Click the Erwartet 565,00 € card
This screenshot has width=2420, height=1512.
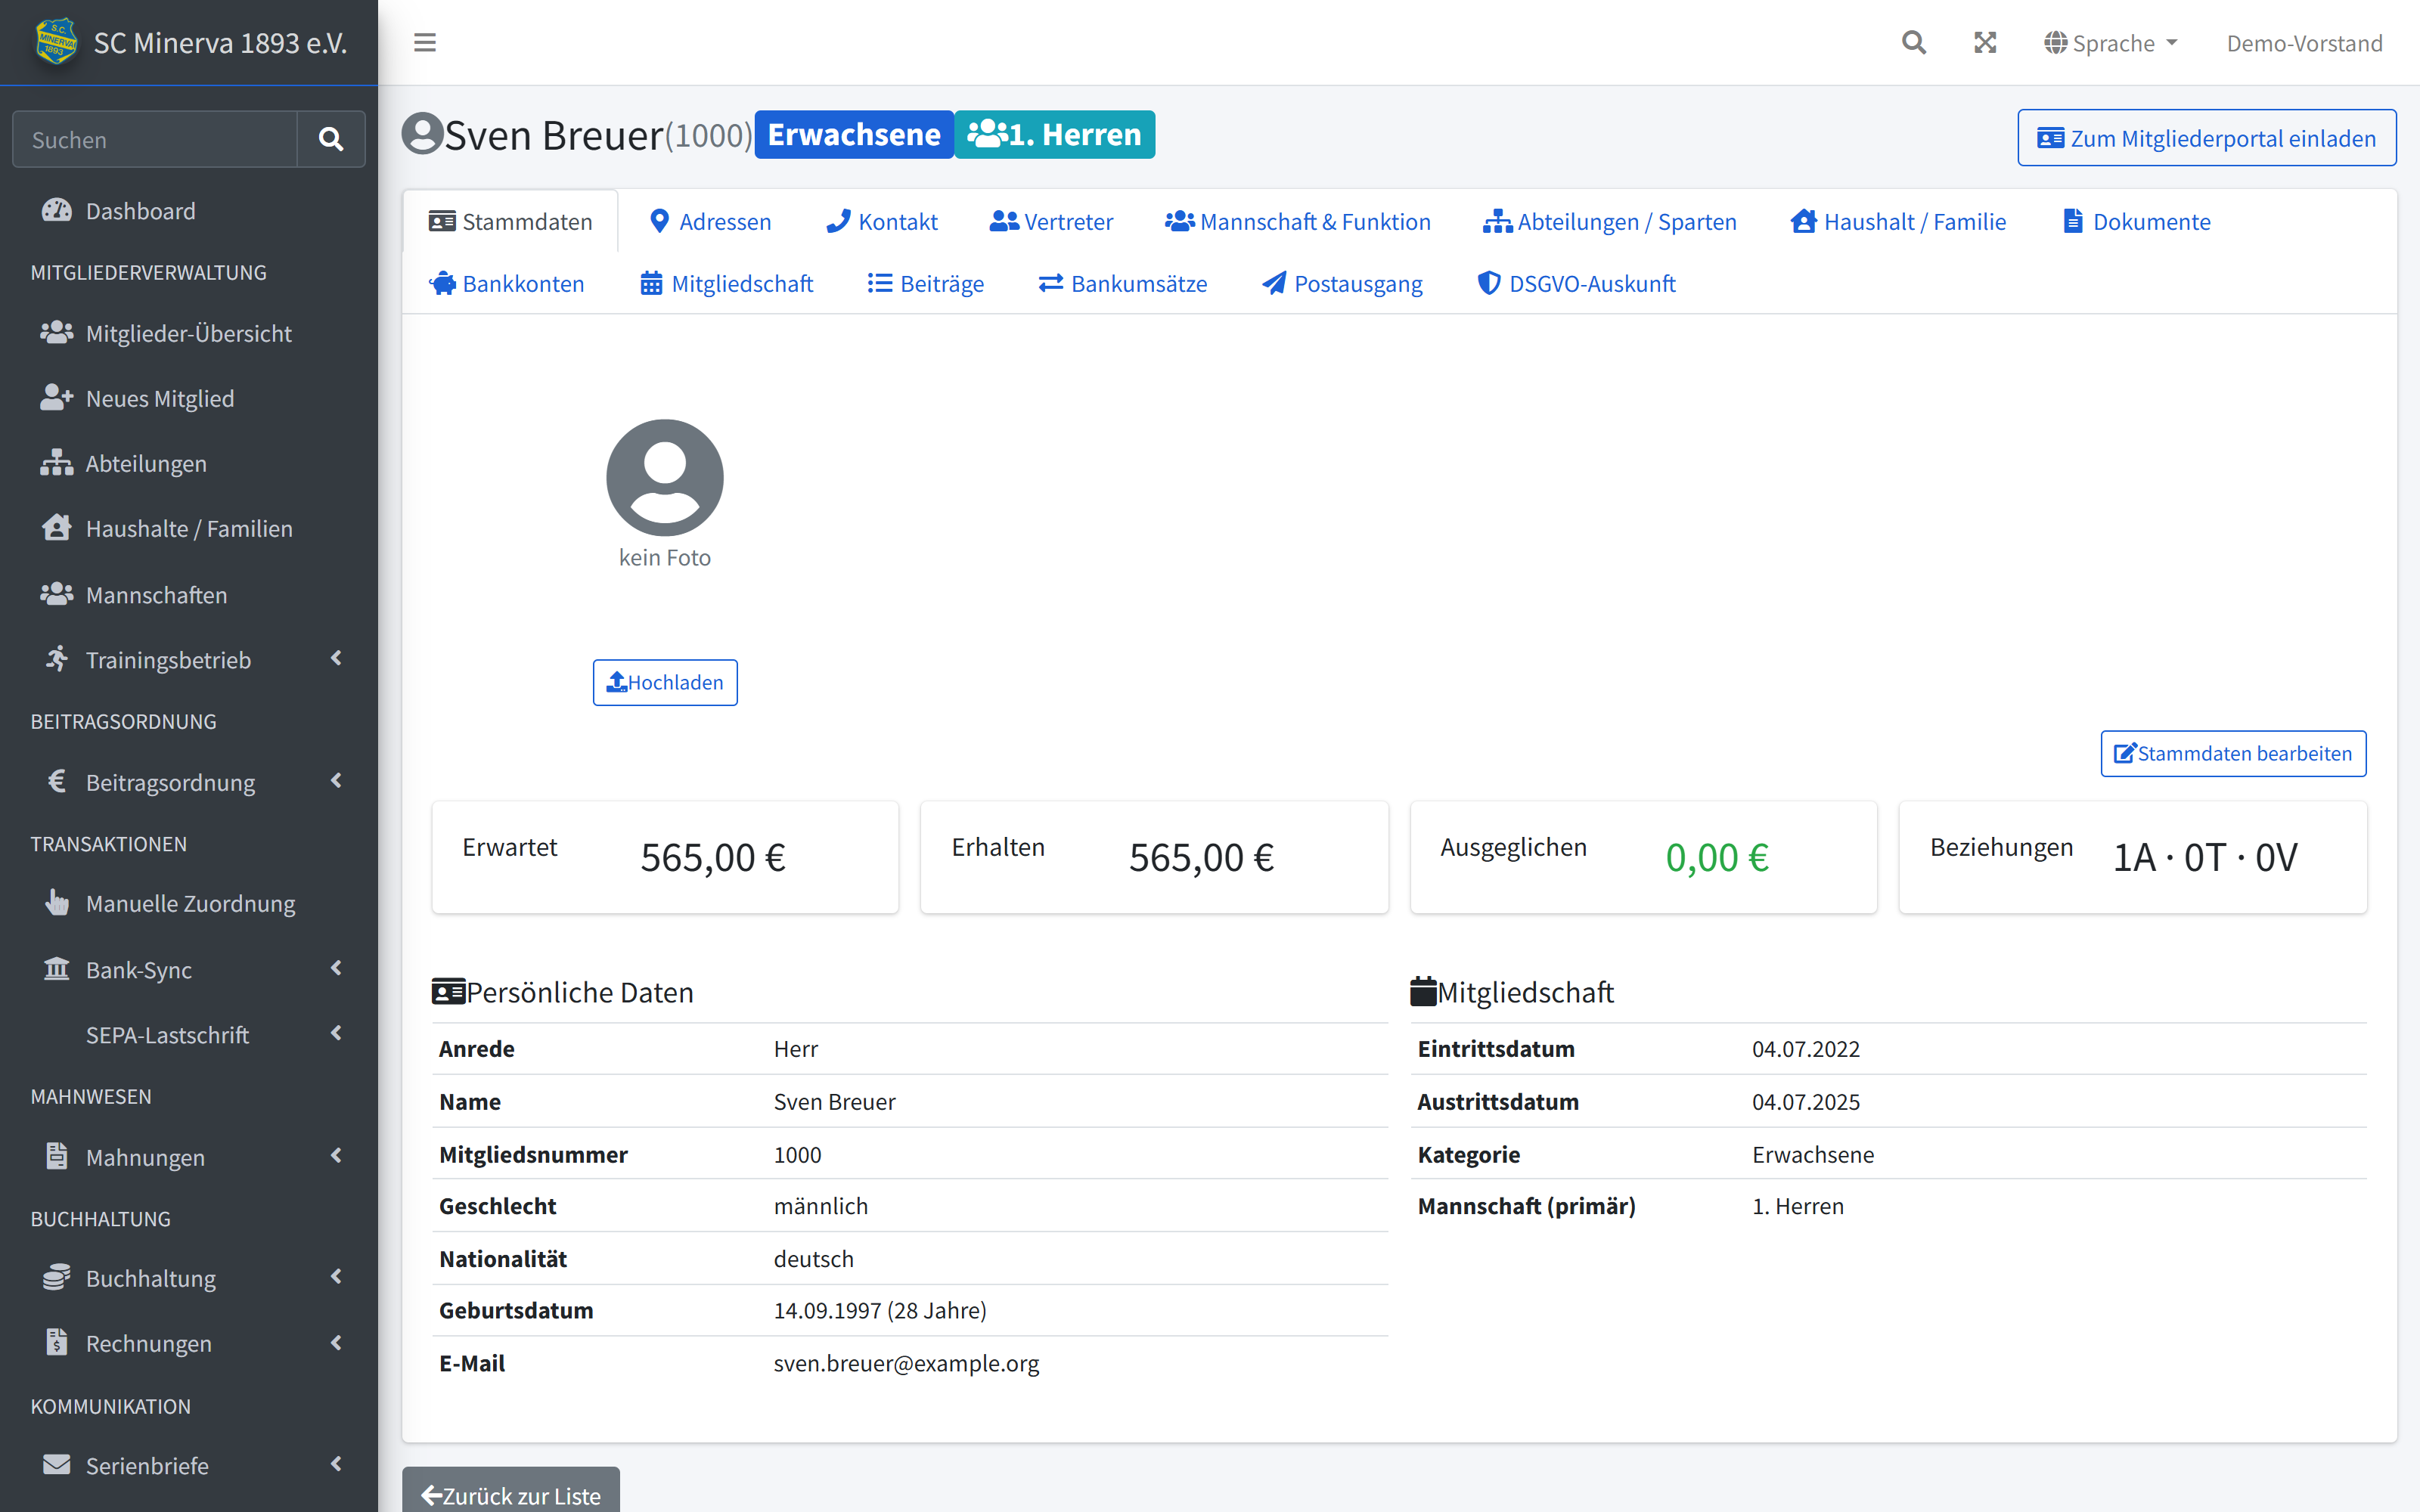pyautogui.click(x=665, y=857)
